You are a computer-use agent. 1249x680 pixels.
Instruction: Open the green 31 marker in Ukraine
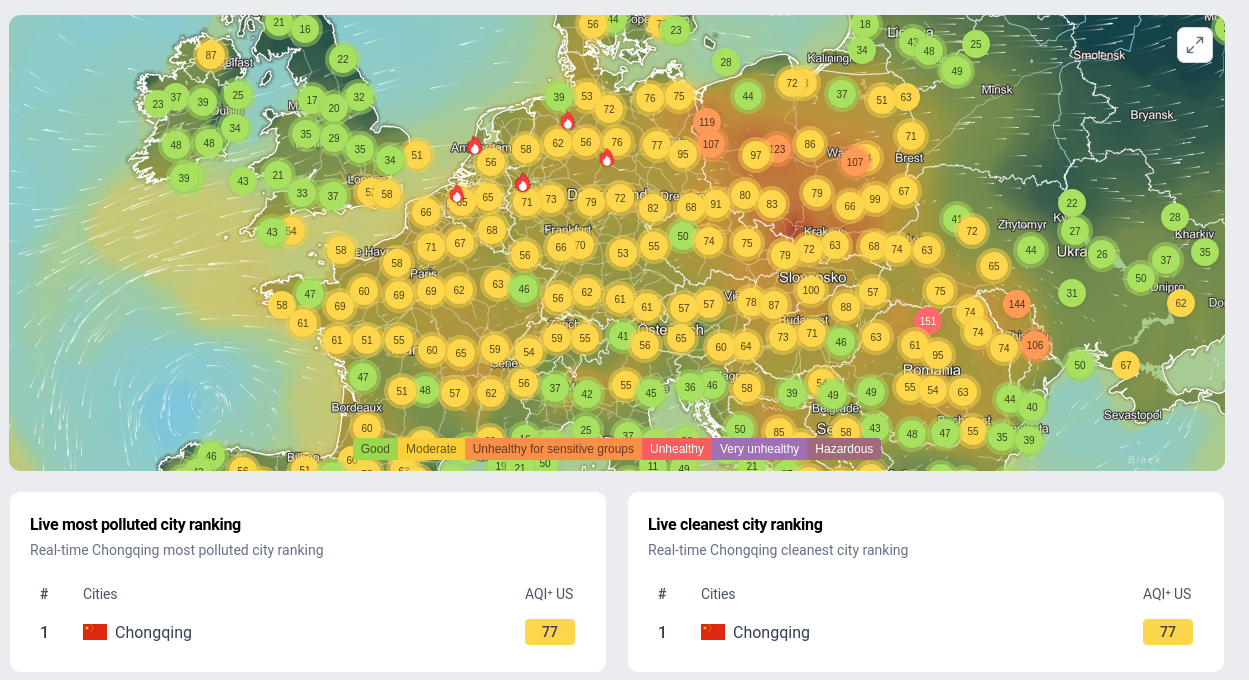(x=1072, y=293)
